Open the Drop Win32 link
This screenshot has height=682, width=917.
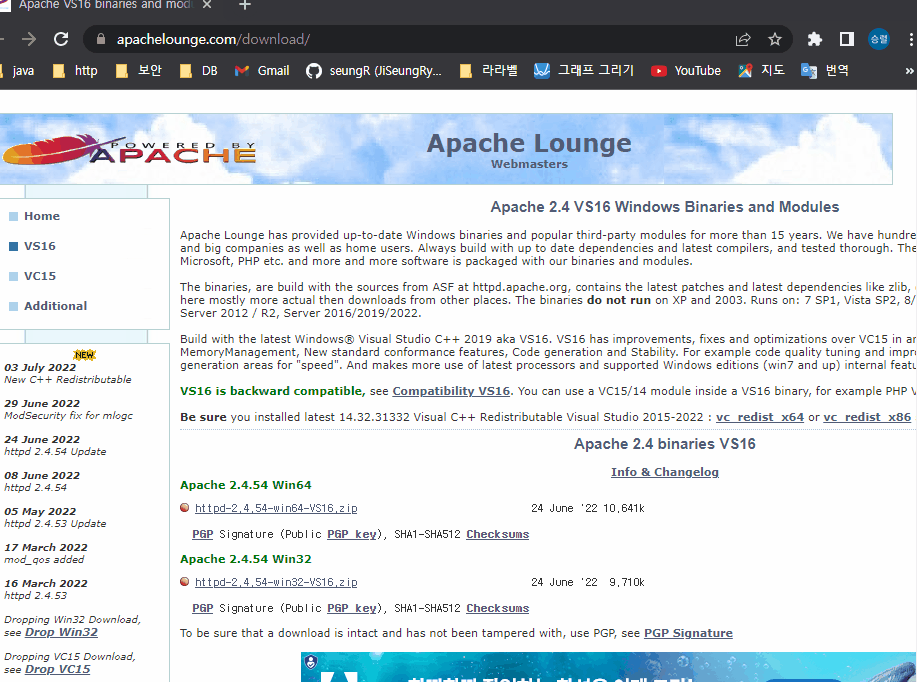click(61, 632)
